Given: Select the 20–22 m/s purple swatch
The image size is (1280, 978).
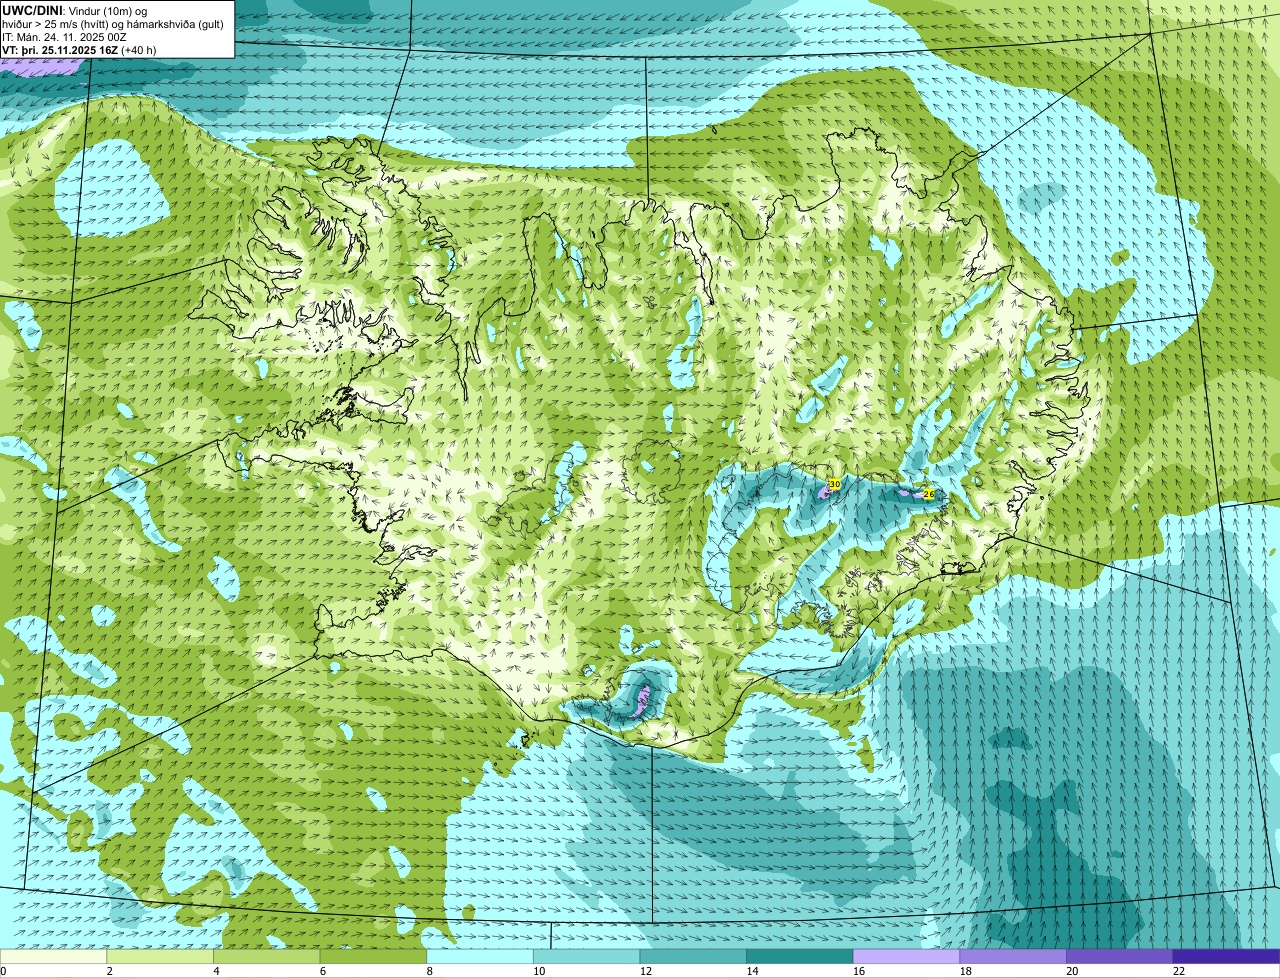Looking at the screenshot, I should (1120, 956).
